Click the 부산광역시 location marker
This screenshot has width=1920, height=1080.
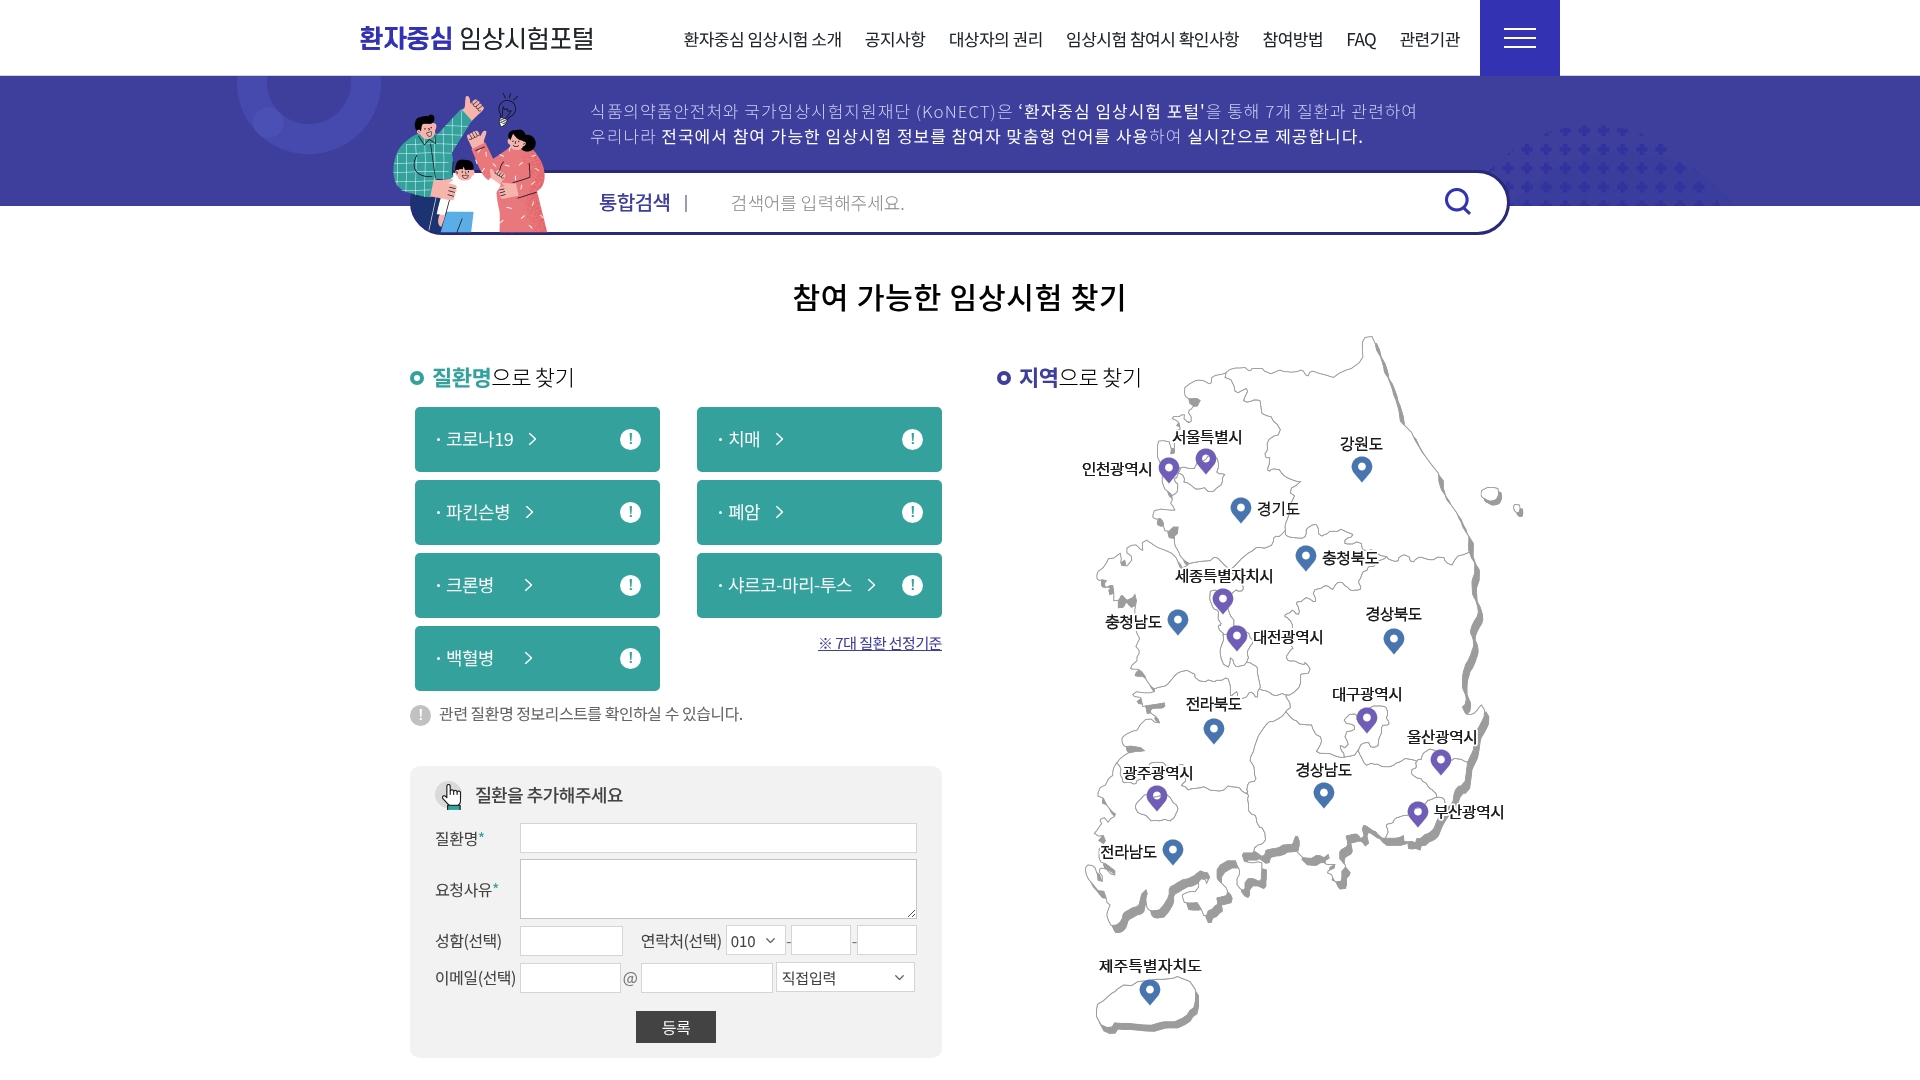point(1417,814)
